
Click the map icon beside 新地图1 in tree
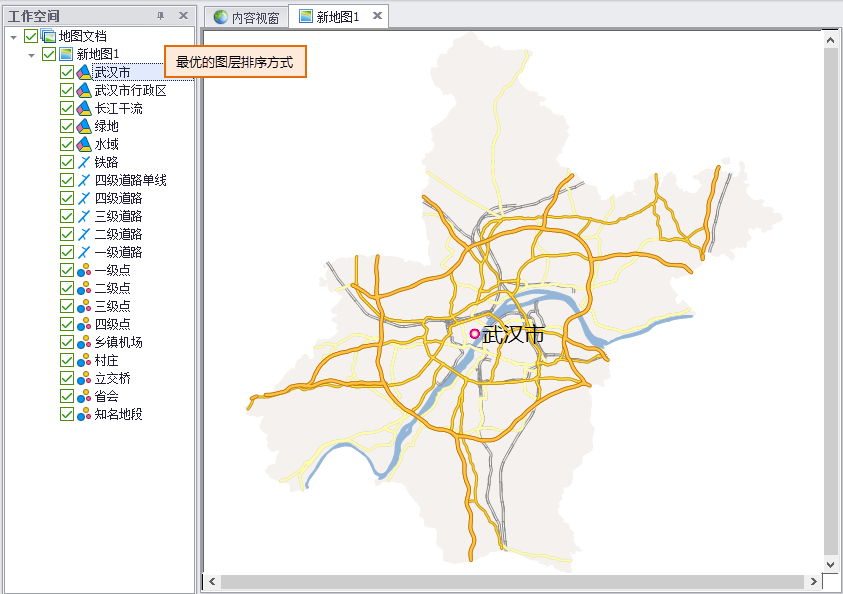[66, 54]
